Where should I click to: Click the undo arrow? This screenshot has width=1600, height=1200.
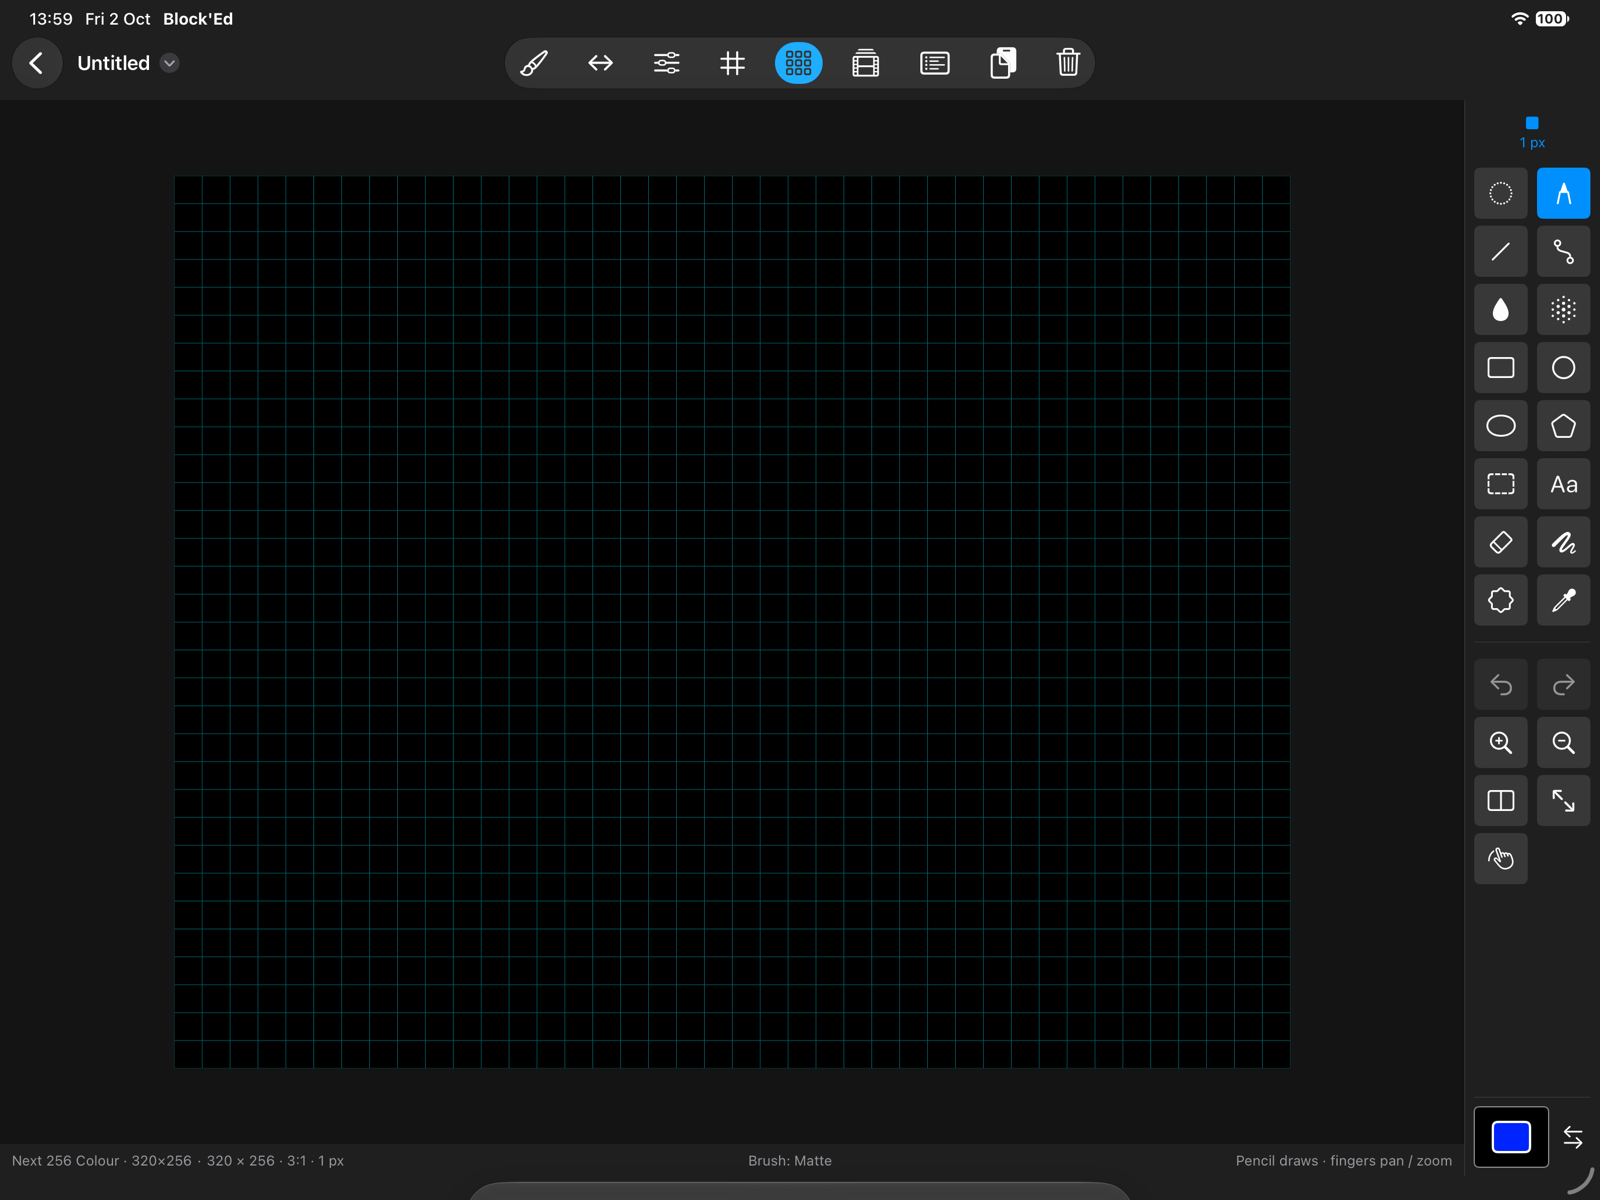coord(1501,685)
